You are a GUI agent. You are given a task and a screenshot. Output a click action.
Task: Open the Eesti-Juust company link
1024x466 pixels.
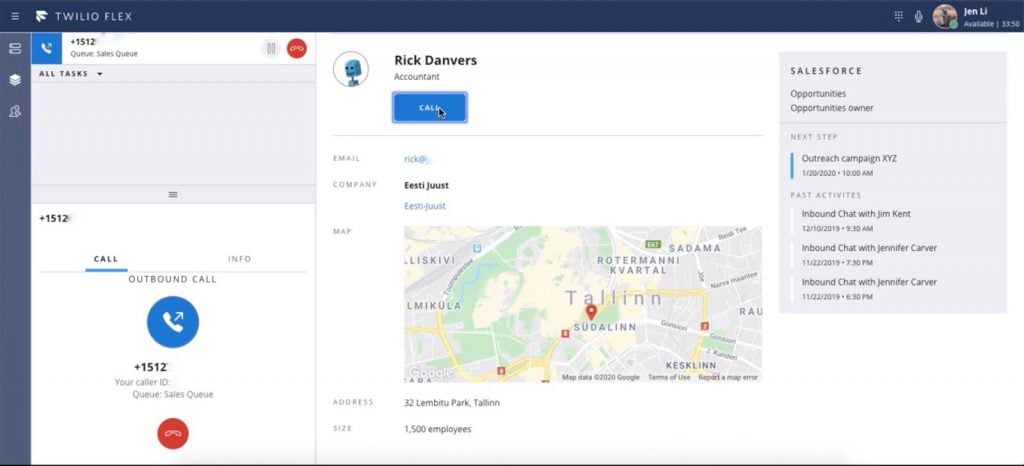tap(425, 206)
